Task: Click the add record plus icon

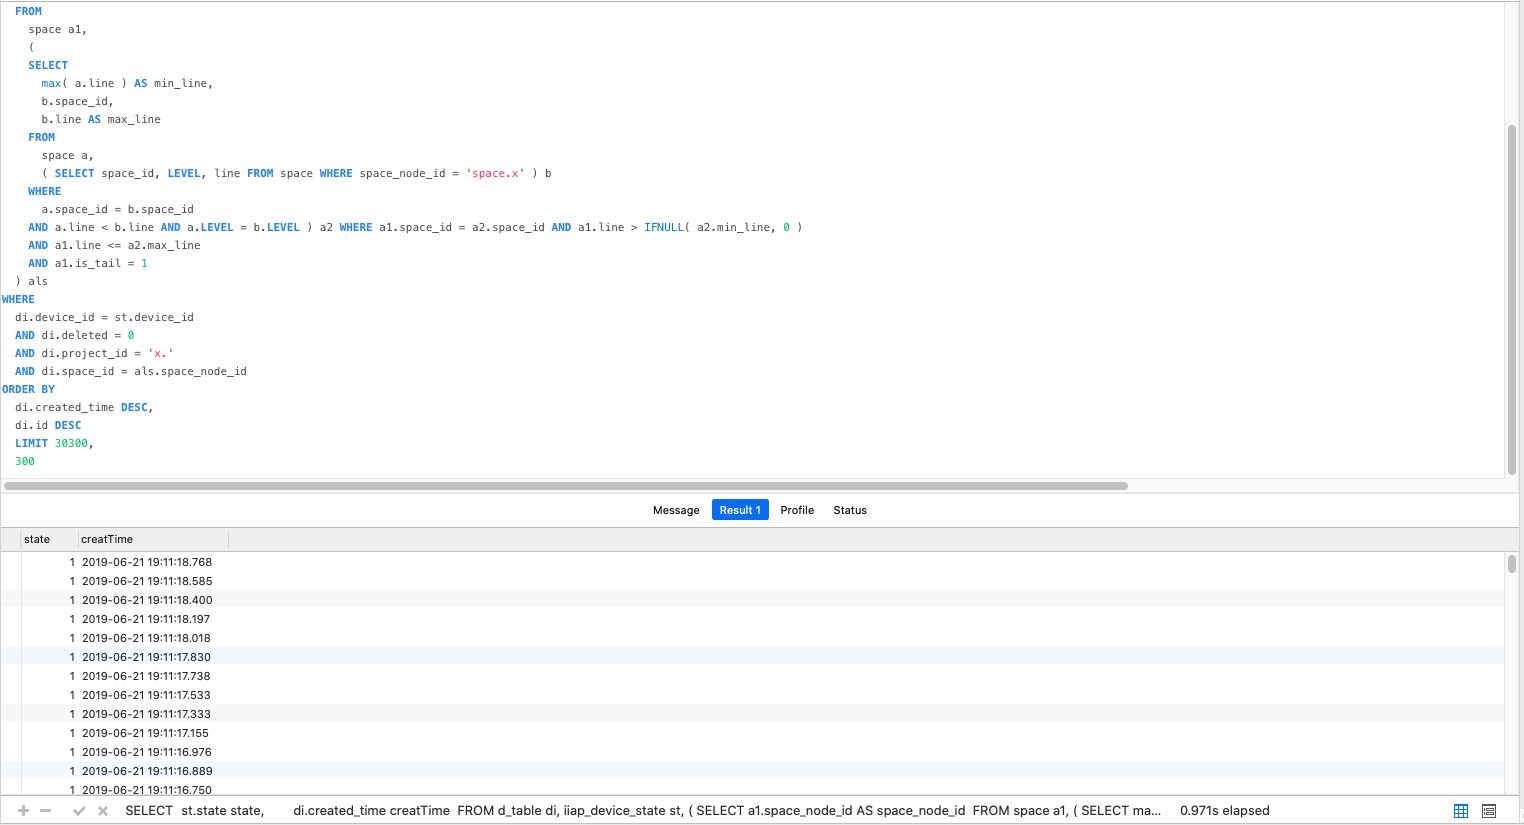Action: tap(24, 811)
